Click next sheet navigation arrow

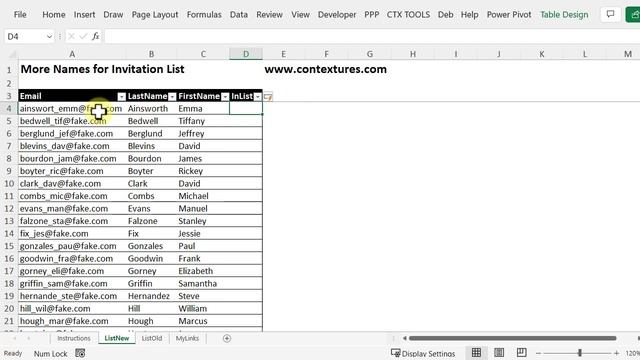[29, 338]
